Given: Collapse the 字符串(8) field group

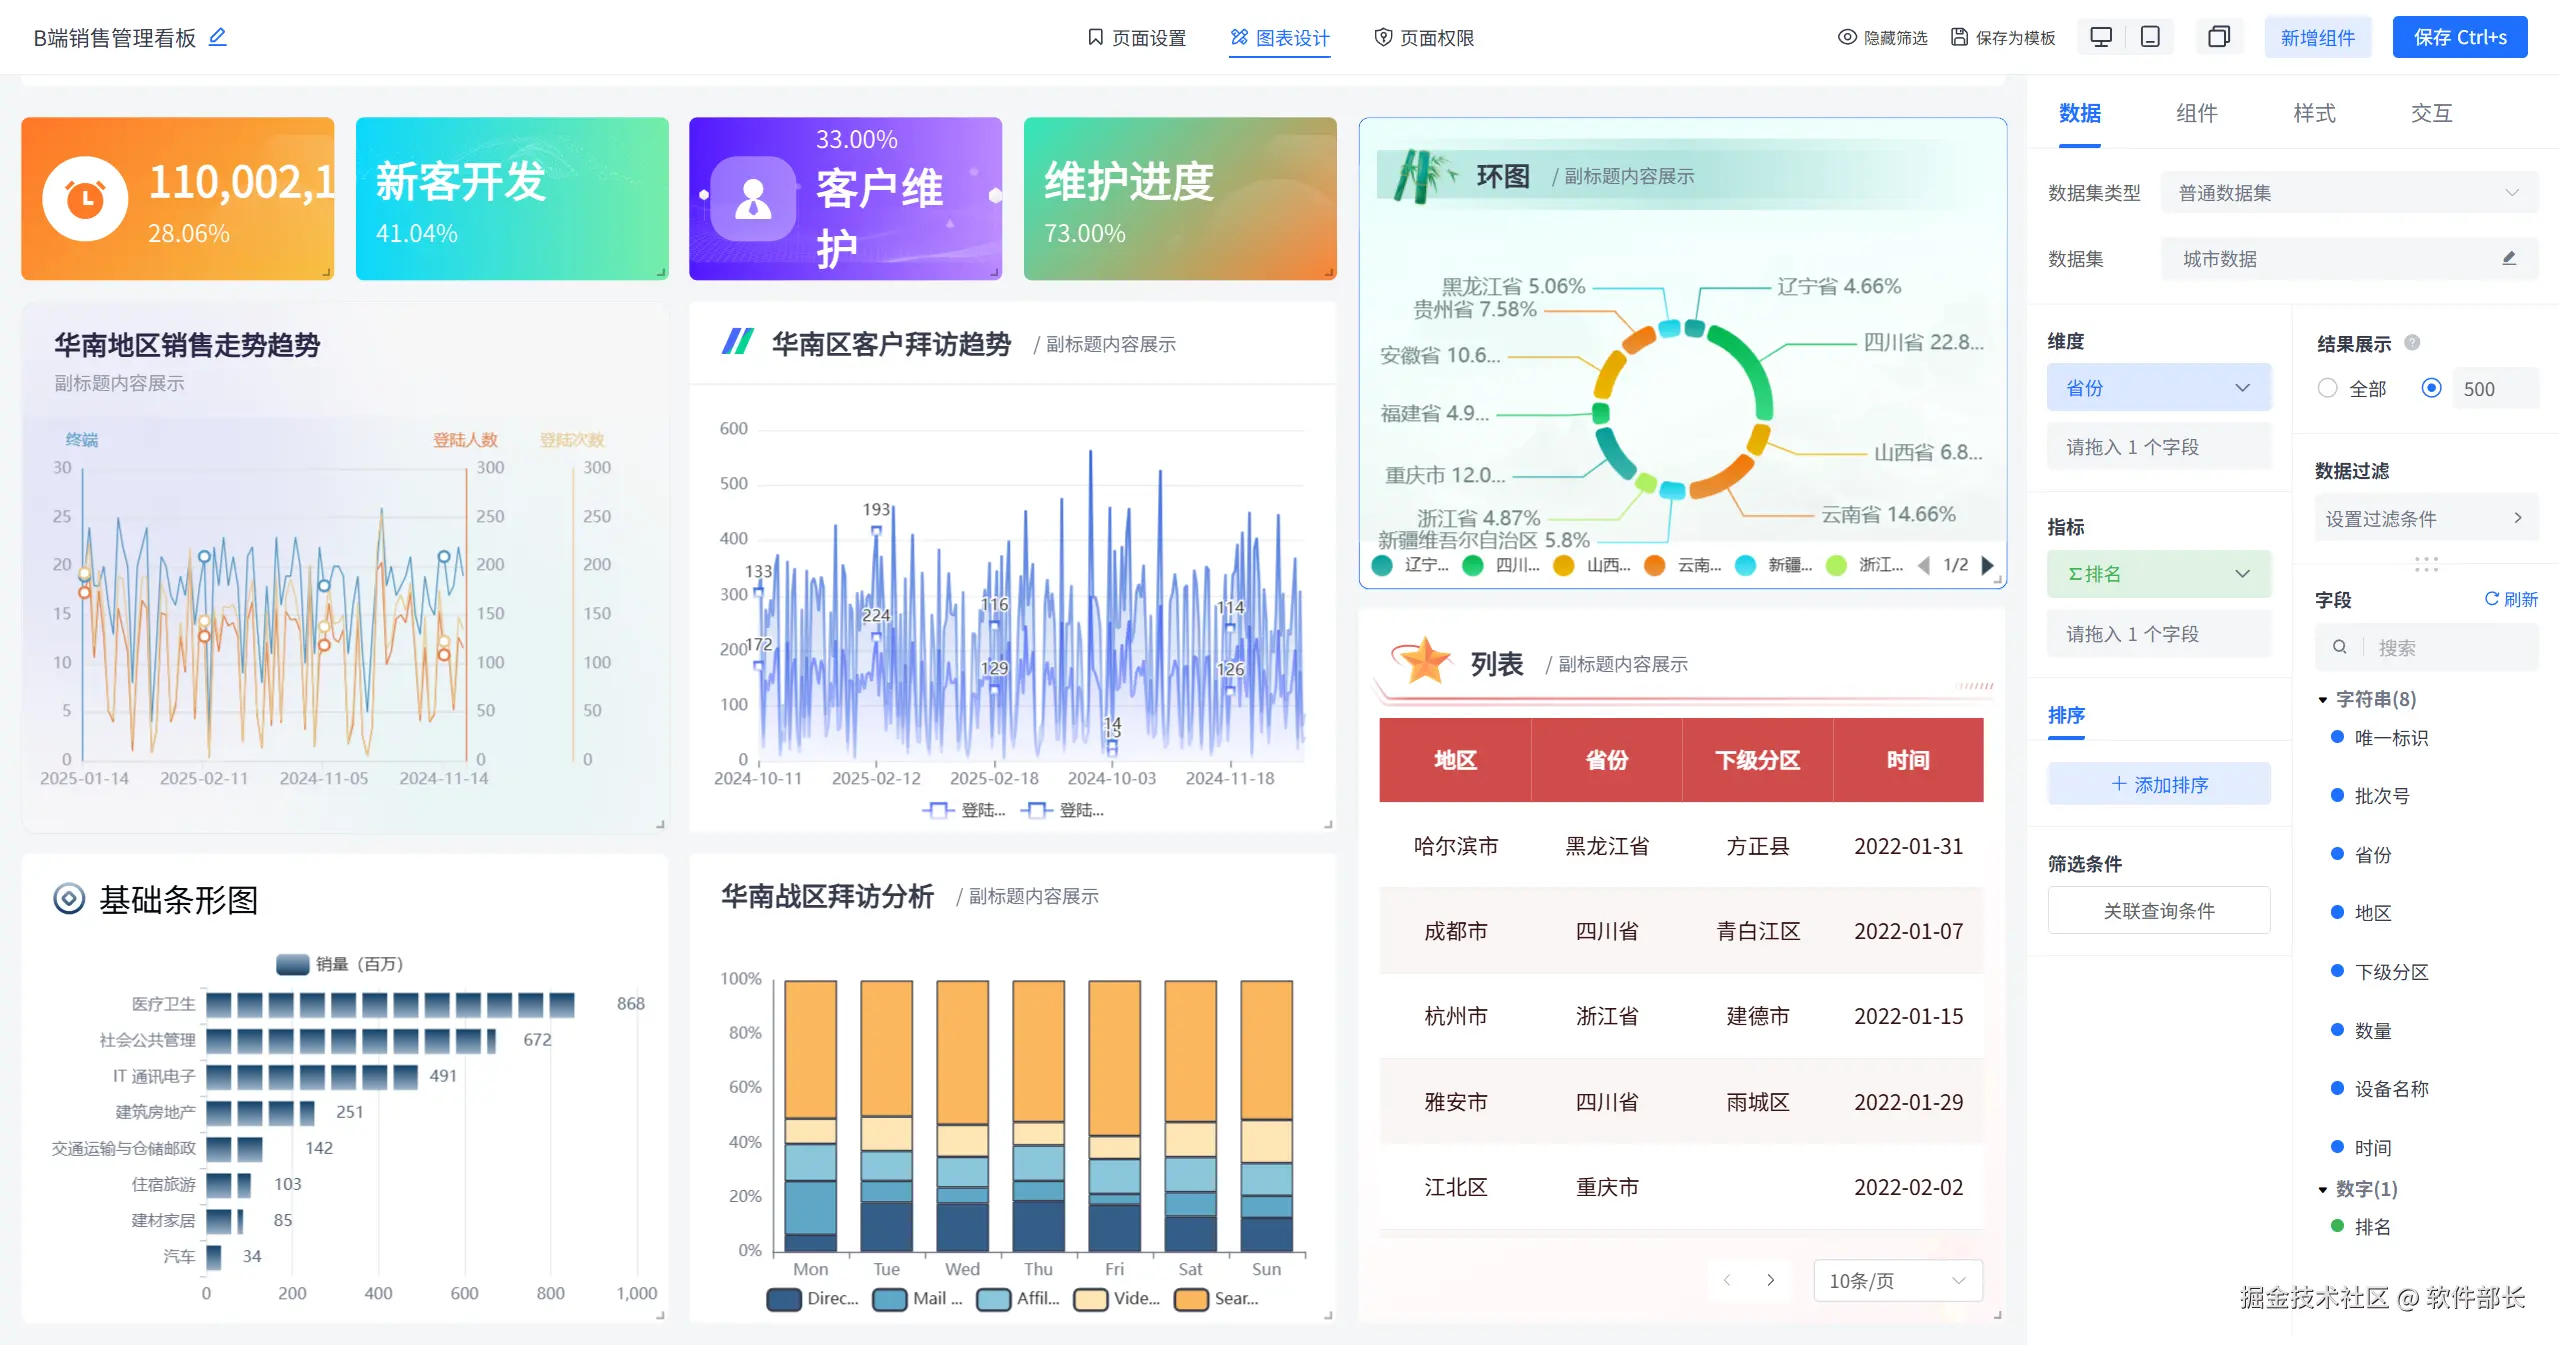Looking at the screenshot, I should 2322,700.
